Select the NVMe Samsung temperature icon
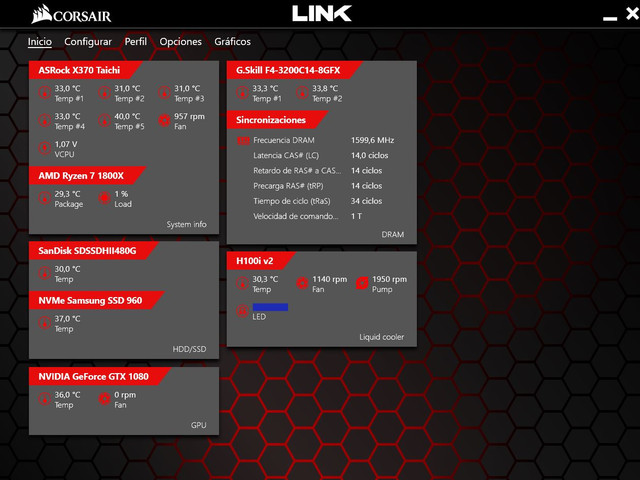 [x=45, y=322]
